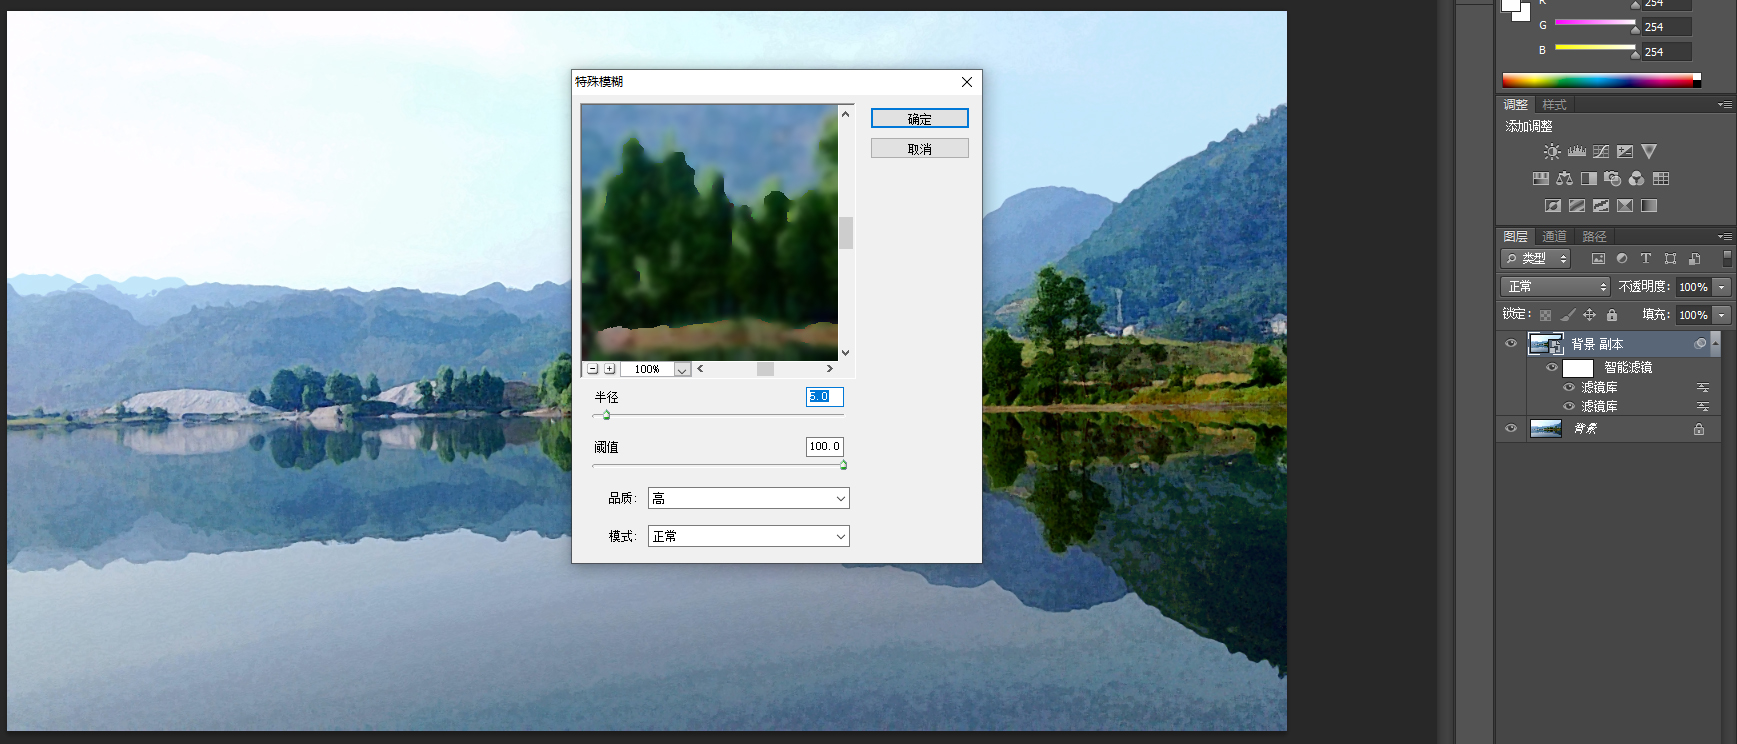Click the zoom-in plus button under preview
The width and height of the screenshot is (1737, 744).
[x=610, y=369]
